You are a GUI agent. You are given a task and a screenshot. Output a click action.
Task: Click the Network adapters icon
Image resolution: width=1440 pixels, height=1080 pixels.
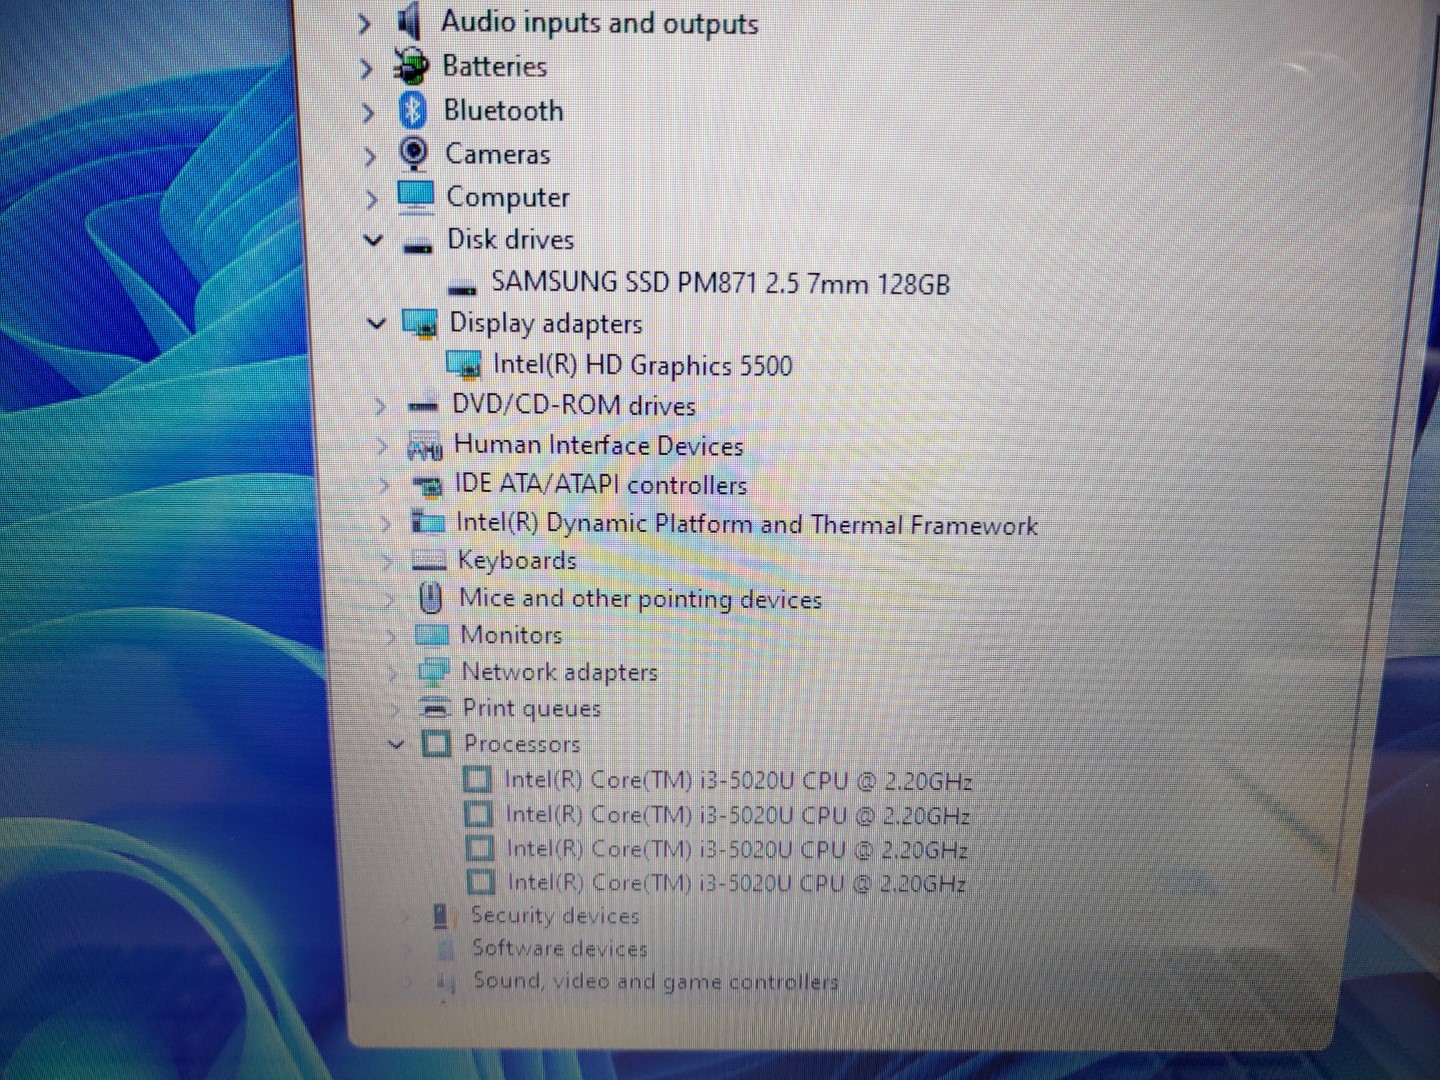(x=434, y=671)
